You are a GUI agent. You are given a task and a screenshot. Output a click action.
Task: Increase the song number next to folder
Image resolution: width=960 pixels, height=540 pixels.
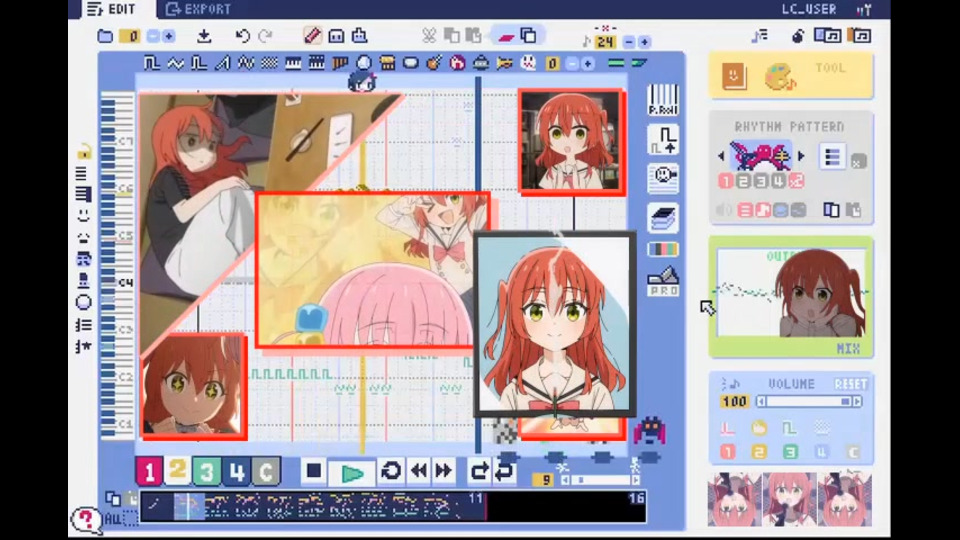168,36
